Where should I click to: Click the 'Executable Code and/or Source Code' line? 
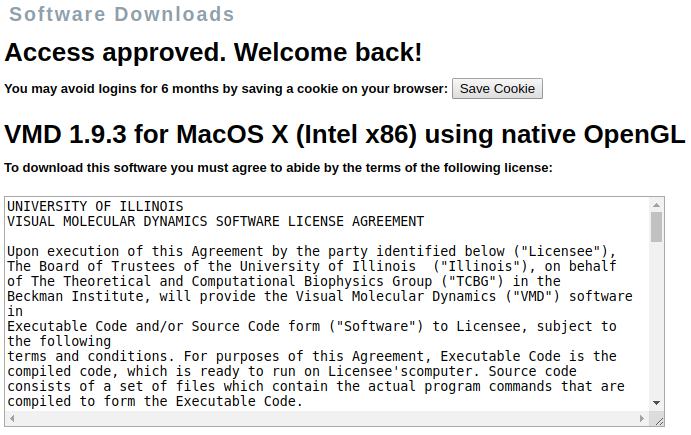click(x=312, y=326)
